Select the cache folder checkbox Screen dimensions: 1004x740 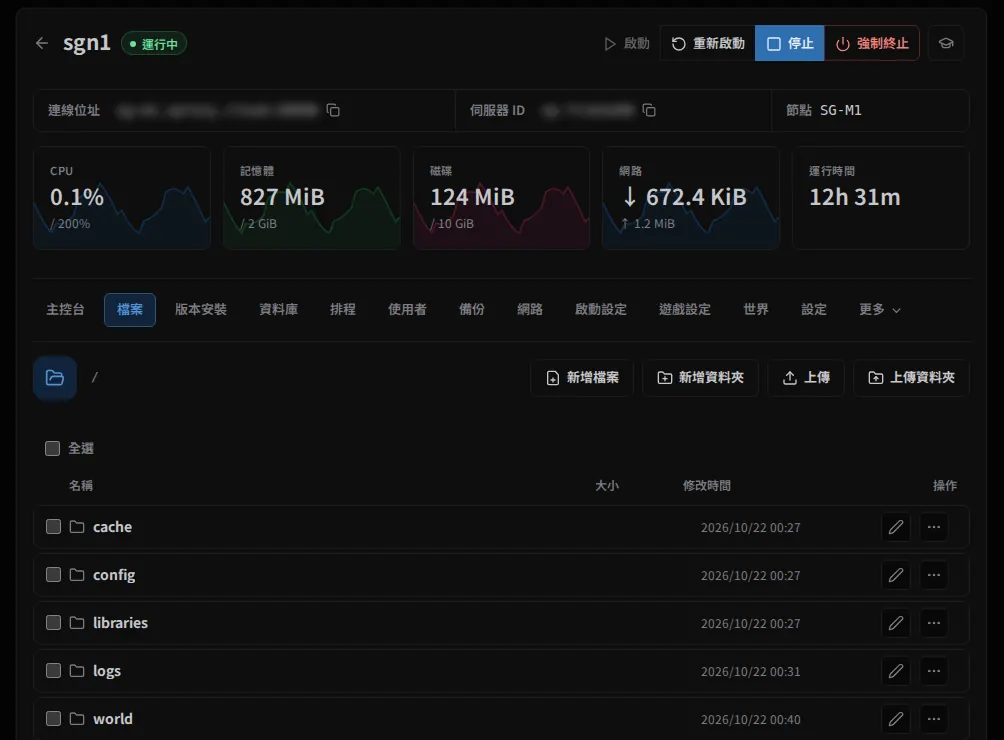click(x=53, y=527)
